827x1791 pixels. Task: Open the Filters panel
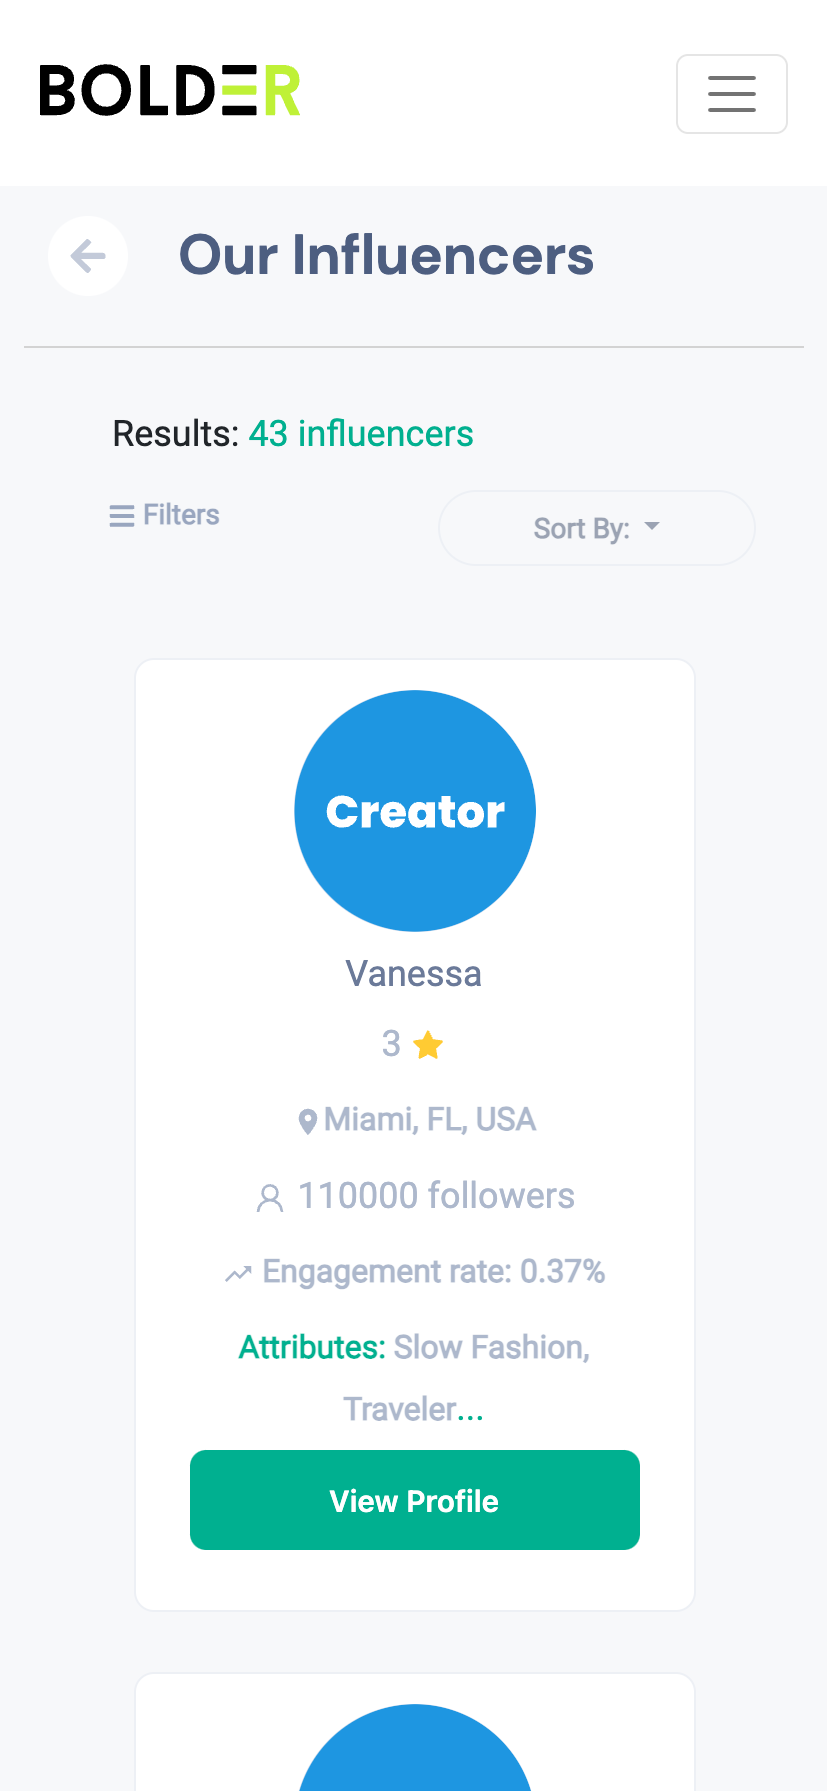[164, 515]
